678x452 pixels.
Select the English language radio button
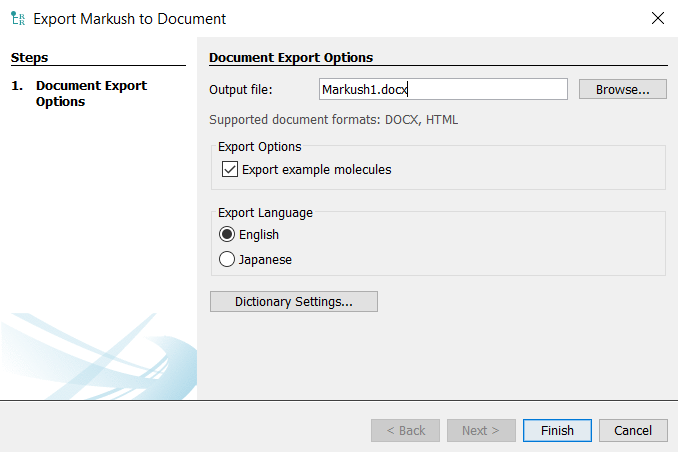[x=227, y=234]
